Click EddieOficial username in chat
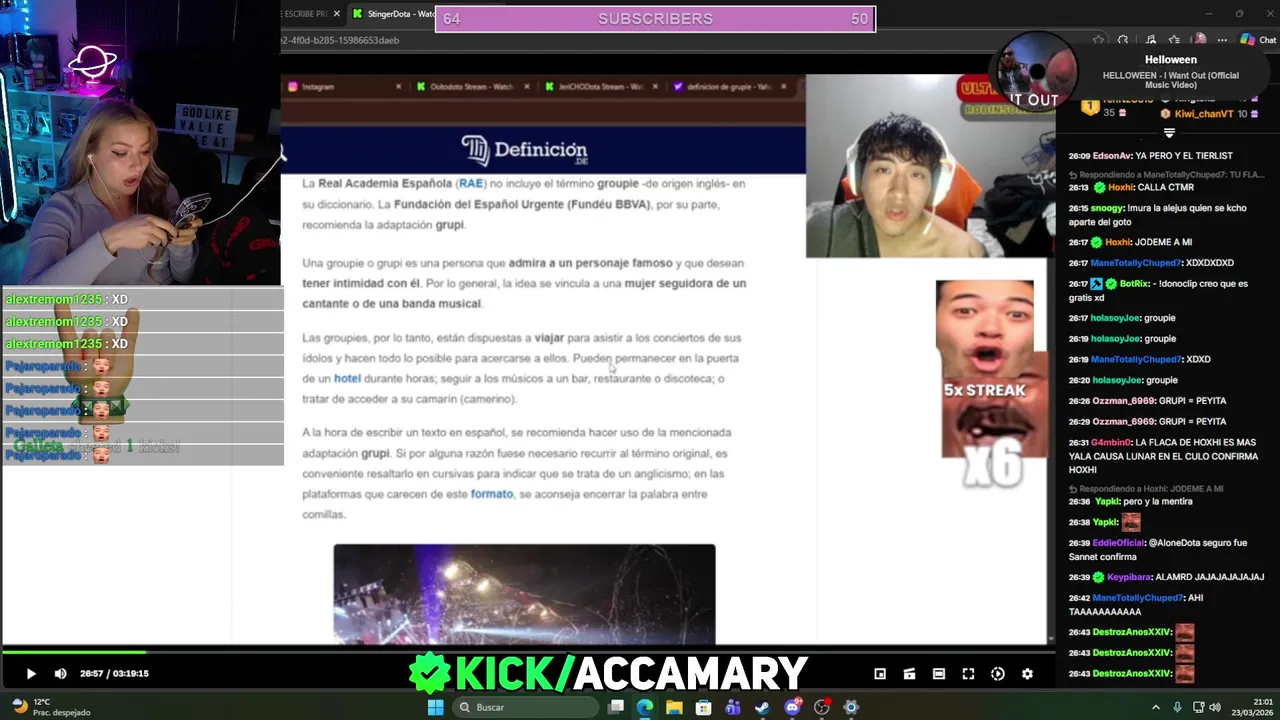This screenshot has width=1280, height=720. pyautogui.click(x=1118, y=543)
